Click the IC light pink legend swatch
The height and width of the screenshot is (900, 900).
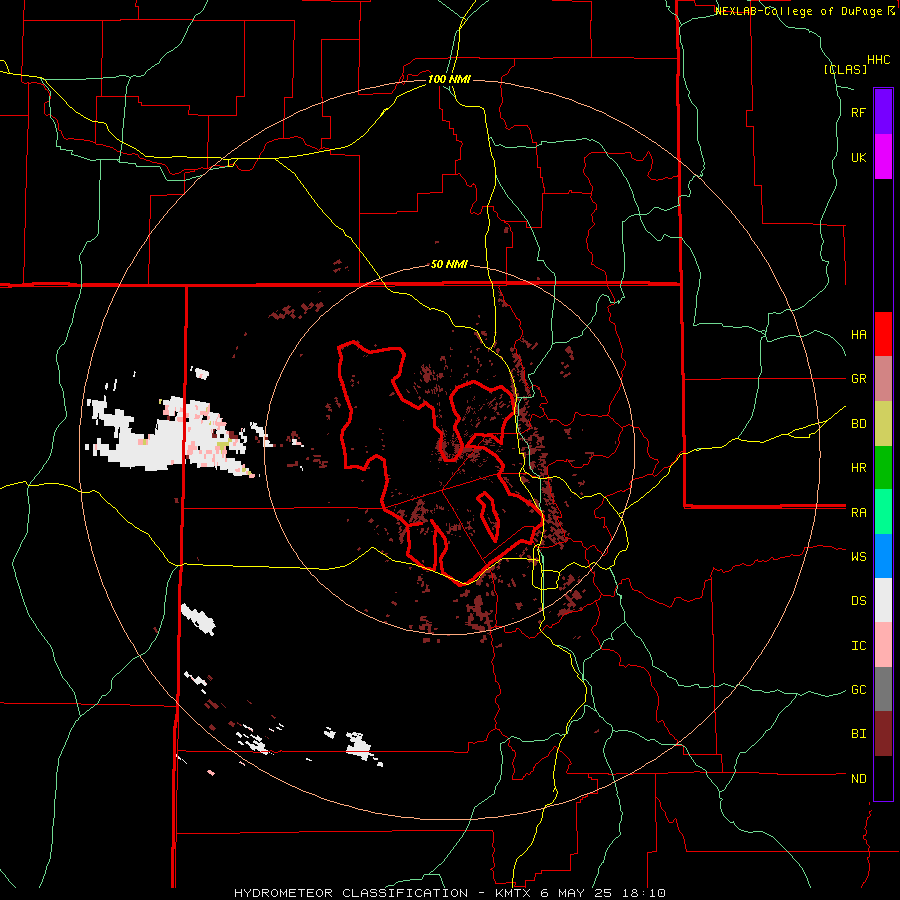[x=883, y=645]
